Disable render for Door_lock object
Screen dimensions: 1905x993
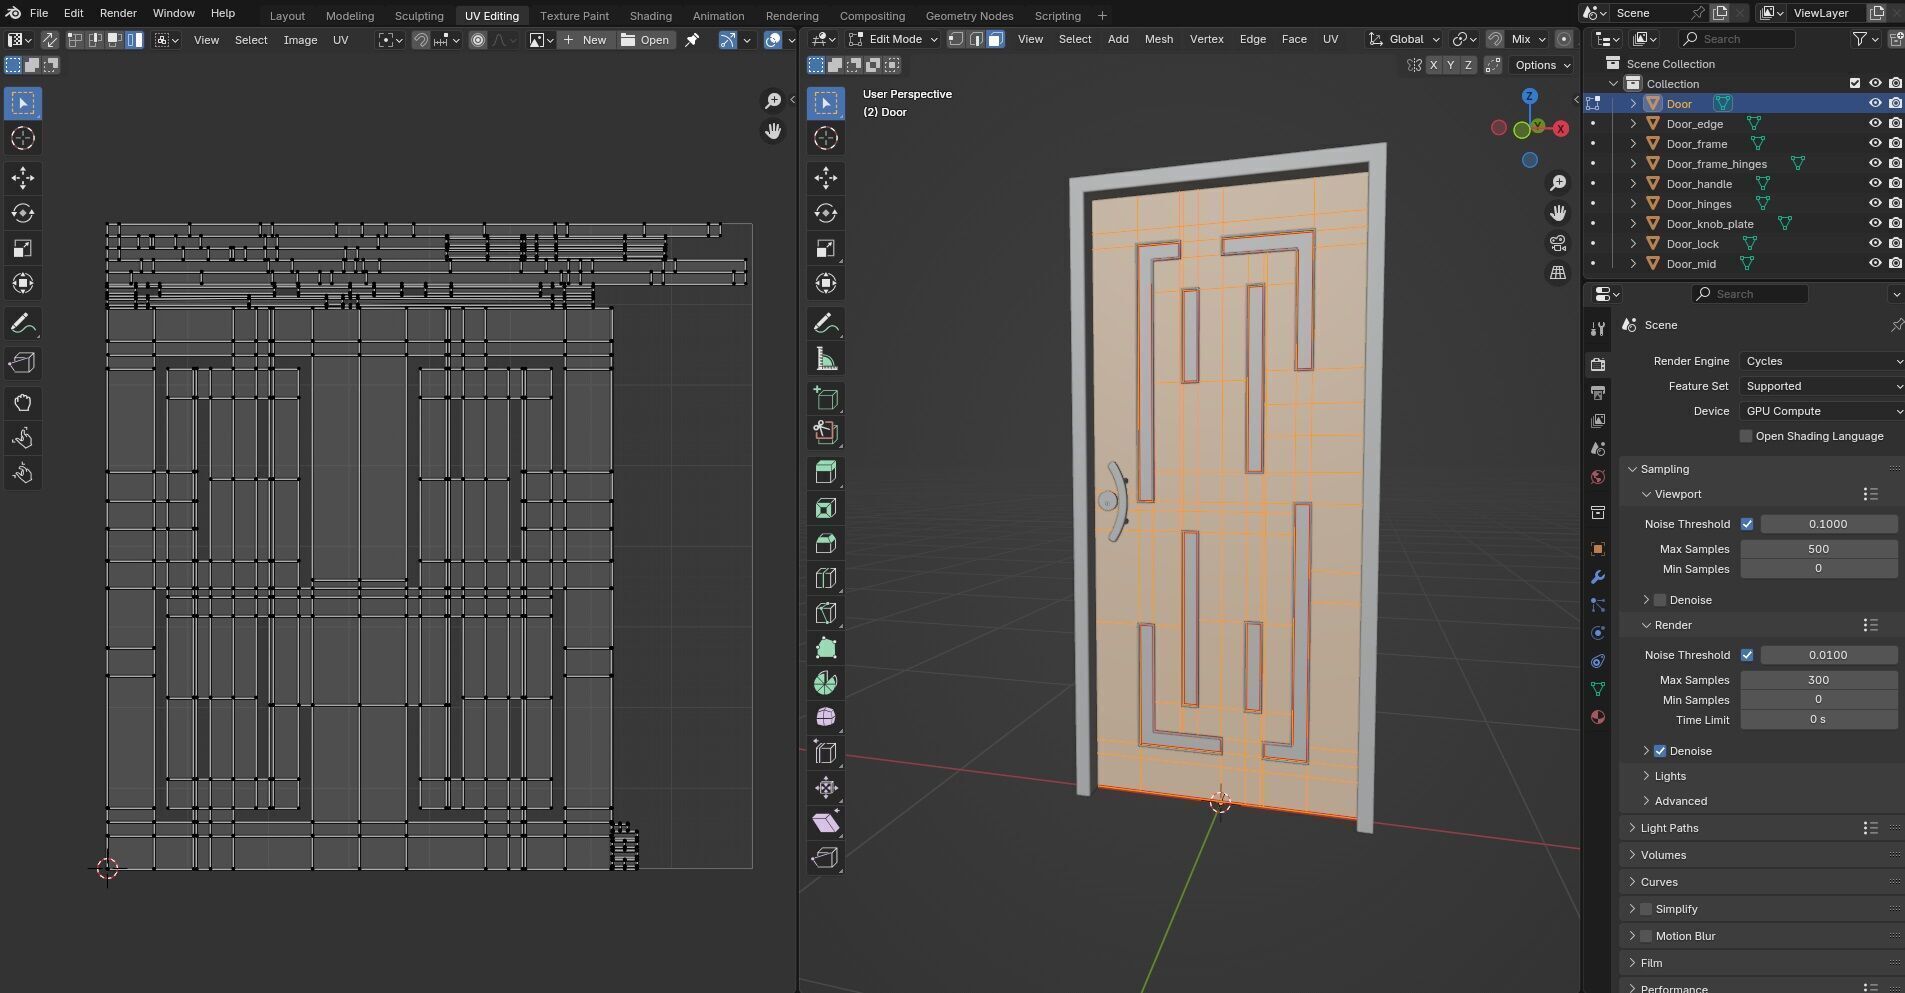pos(1895,243)
